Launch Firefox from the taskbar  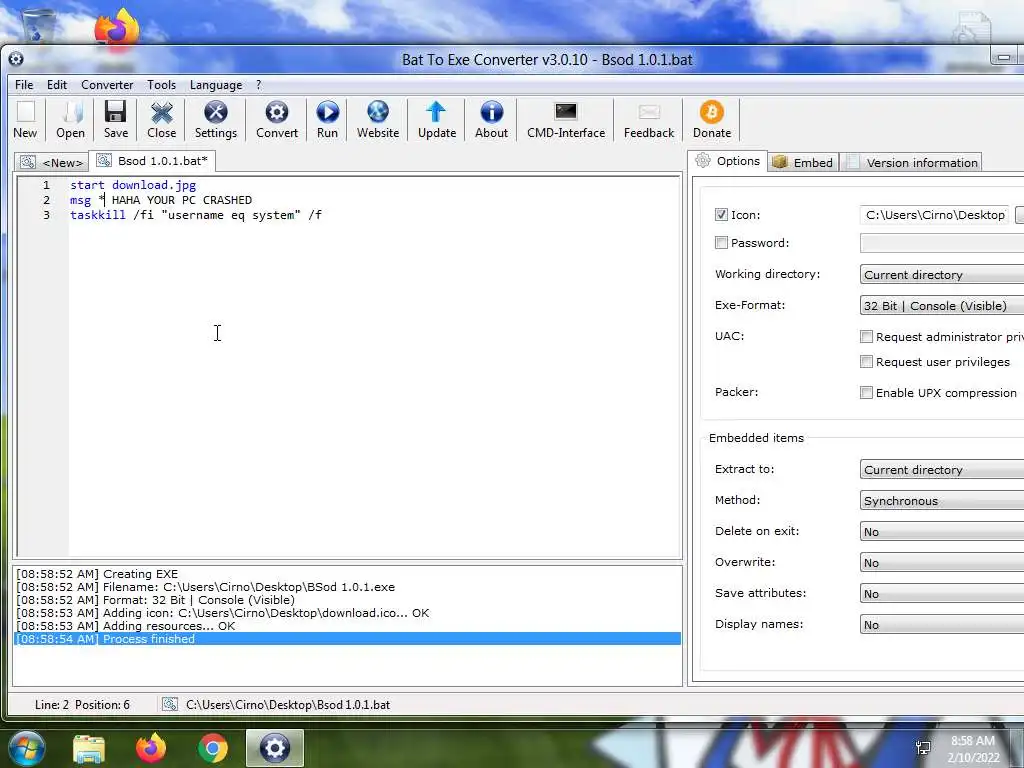click(151, 748)
